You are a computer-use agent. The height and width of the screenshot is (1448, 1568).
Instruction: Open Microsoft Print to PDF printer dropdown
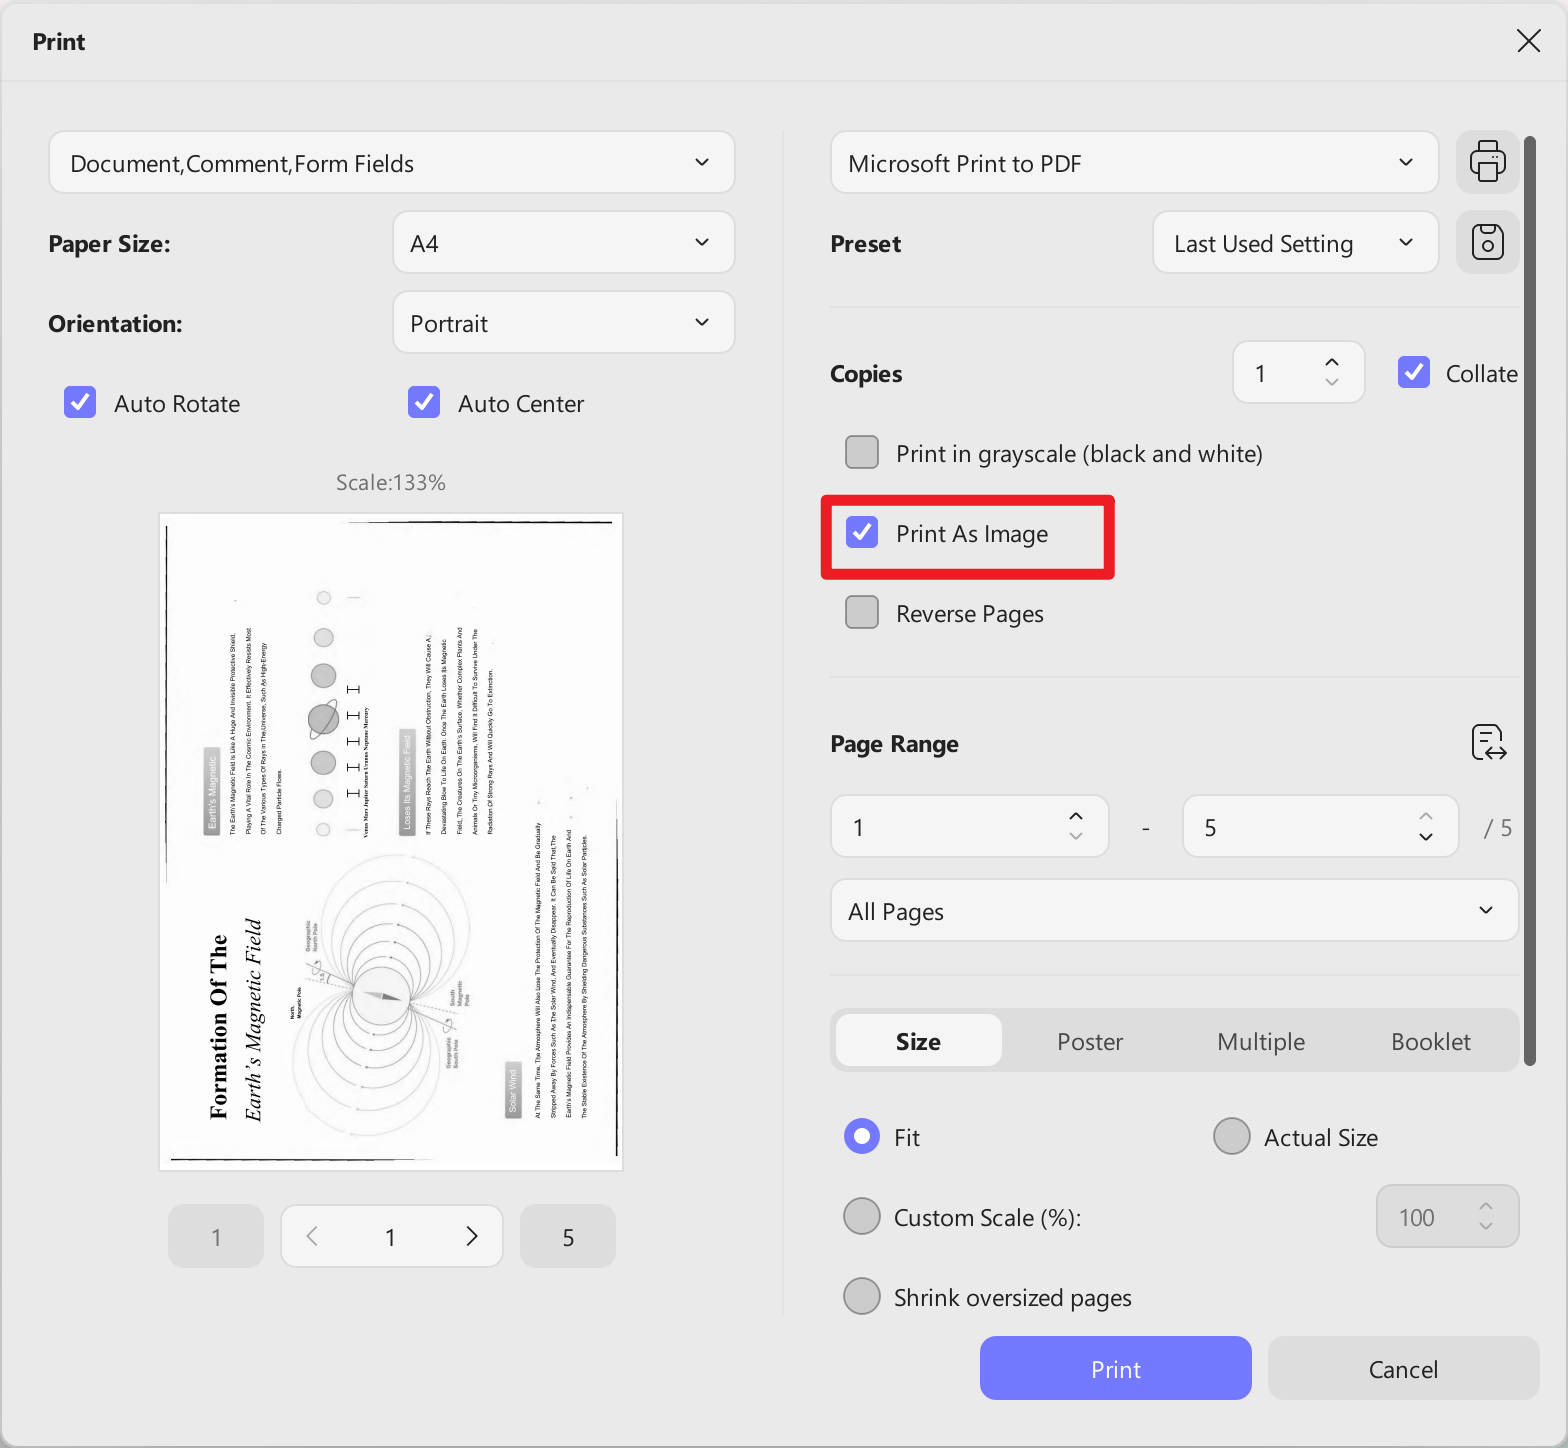point(1134,162)
